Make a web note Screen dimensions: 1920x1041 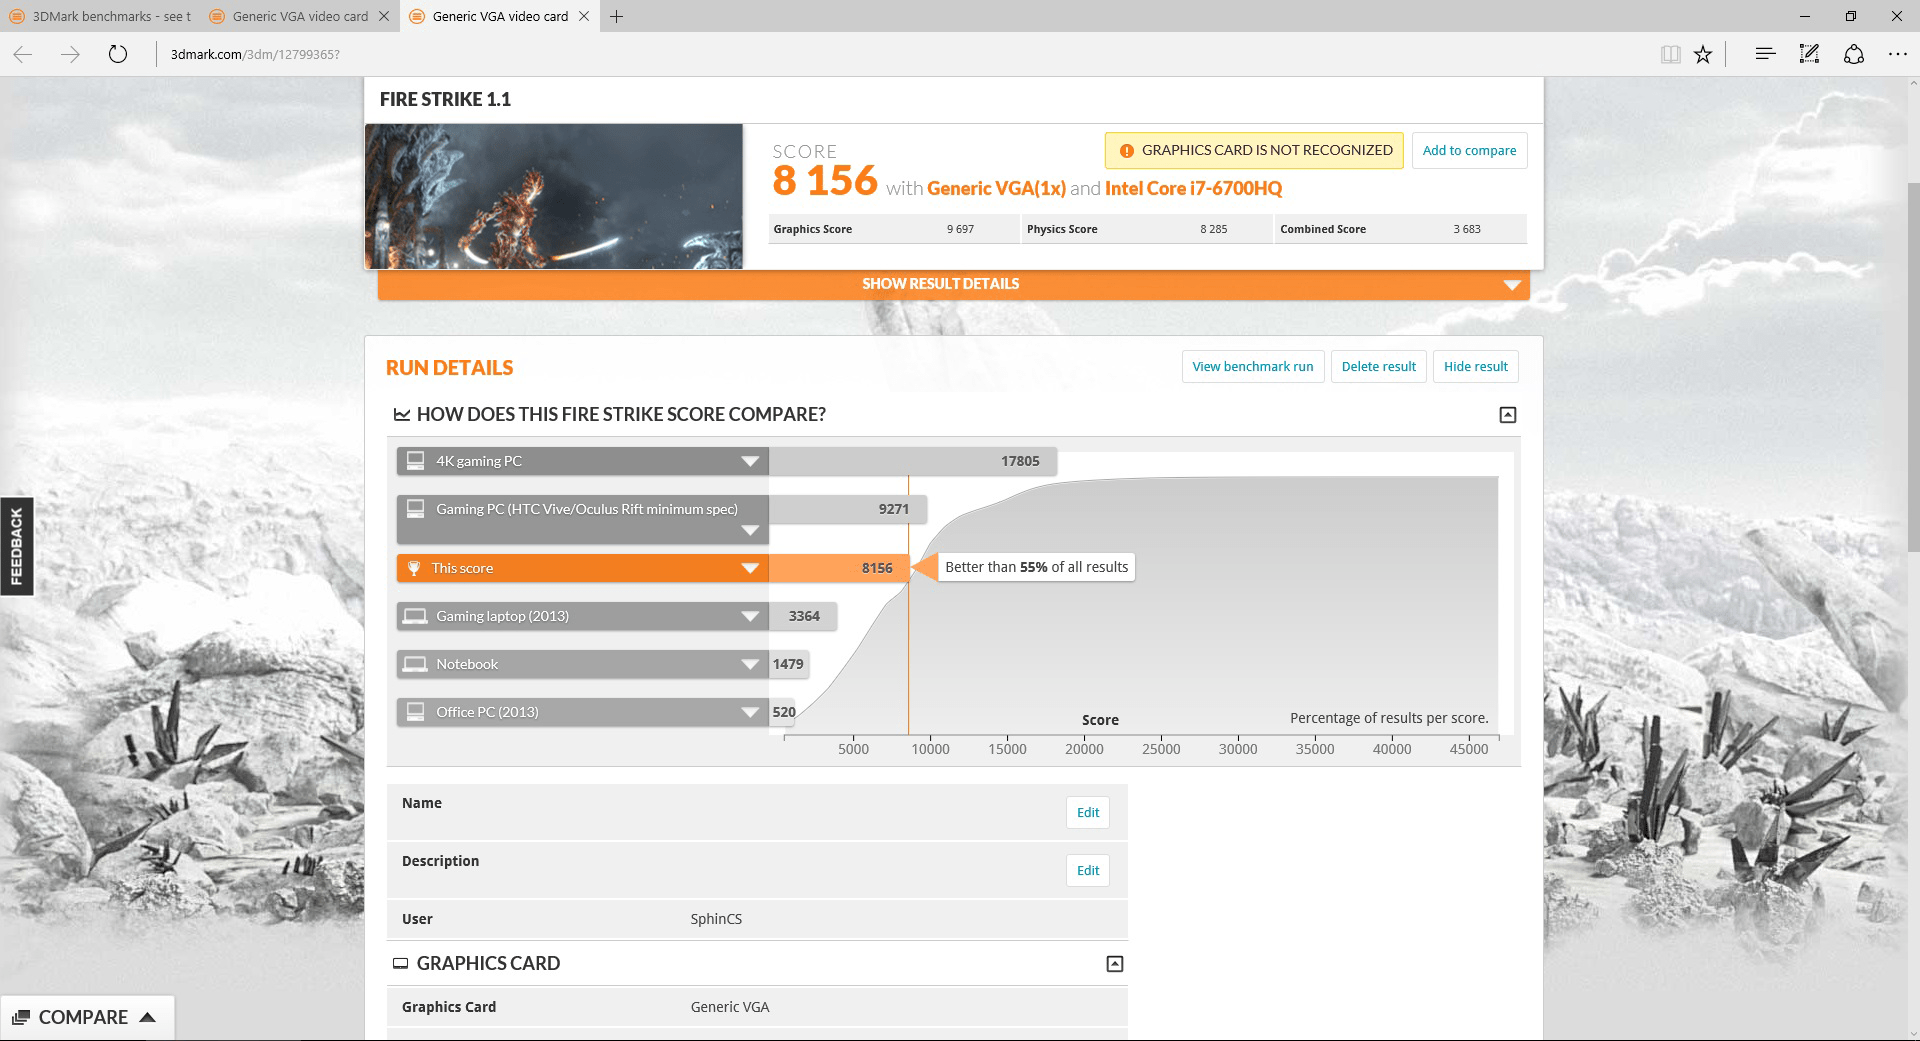point(1809,54)
